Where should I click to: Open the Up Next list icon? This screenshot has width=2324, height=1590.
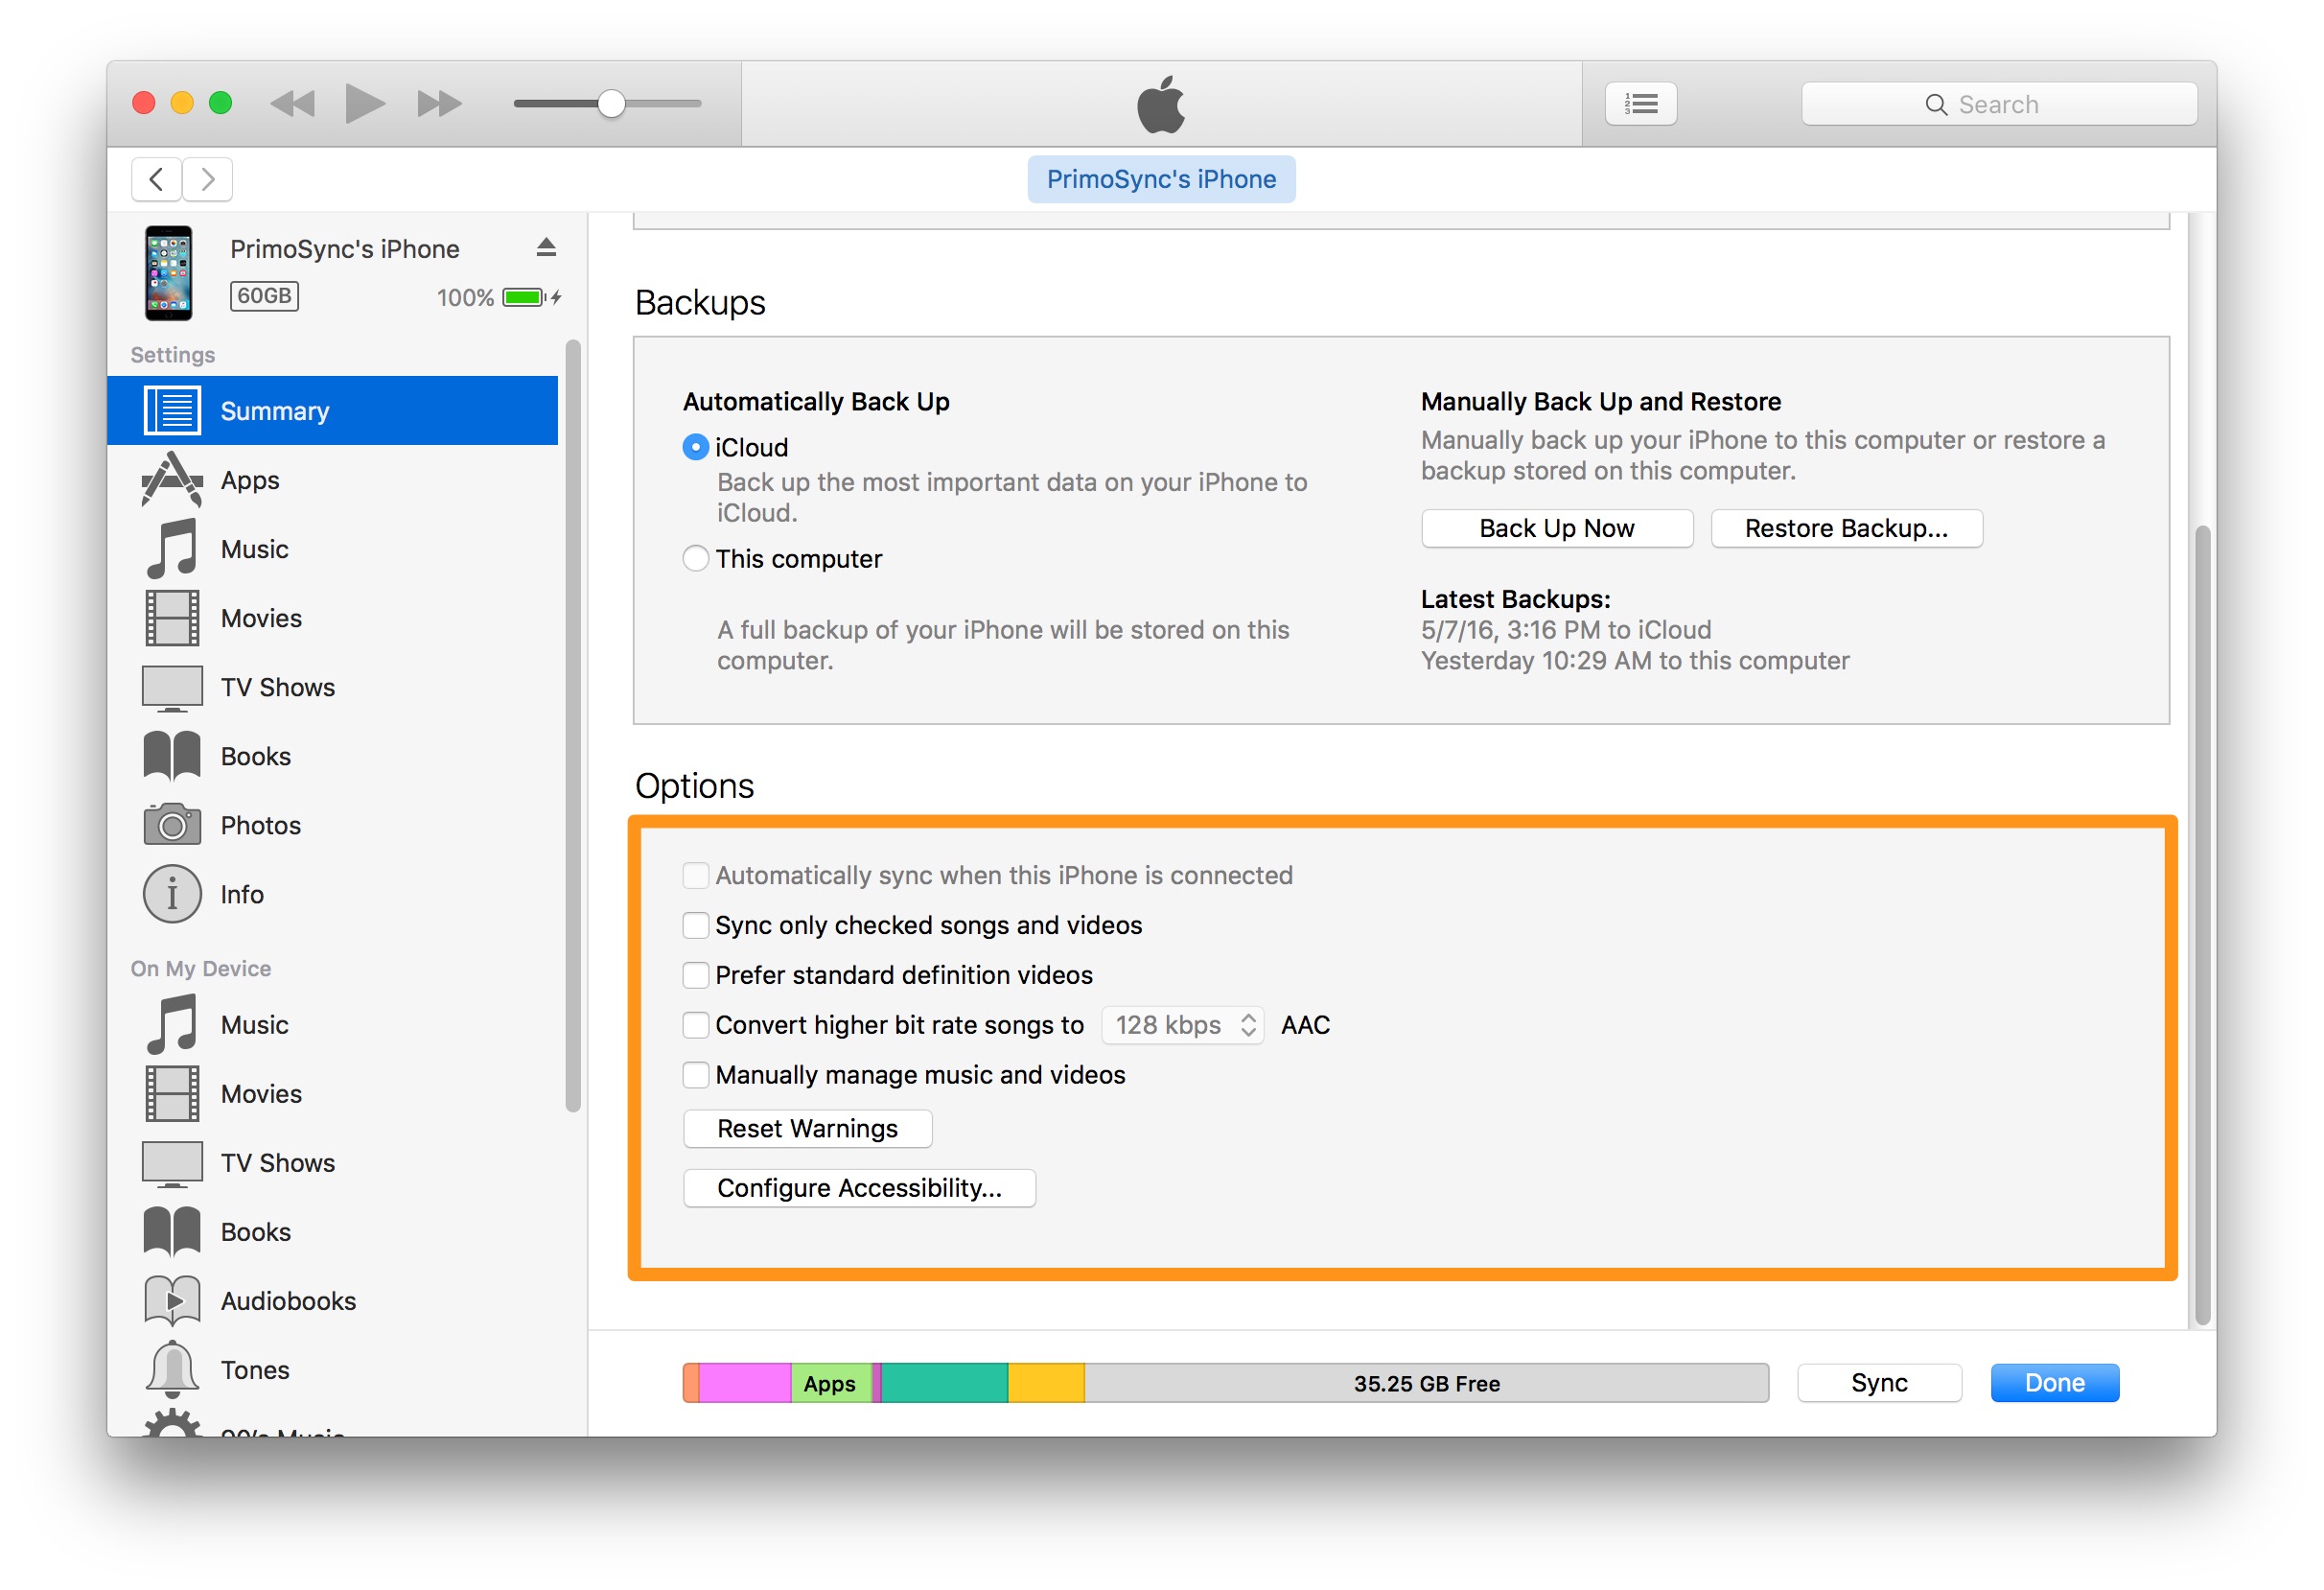(1640, 103)
